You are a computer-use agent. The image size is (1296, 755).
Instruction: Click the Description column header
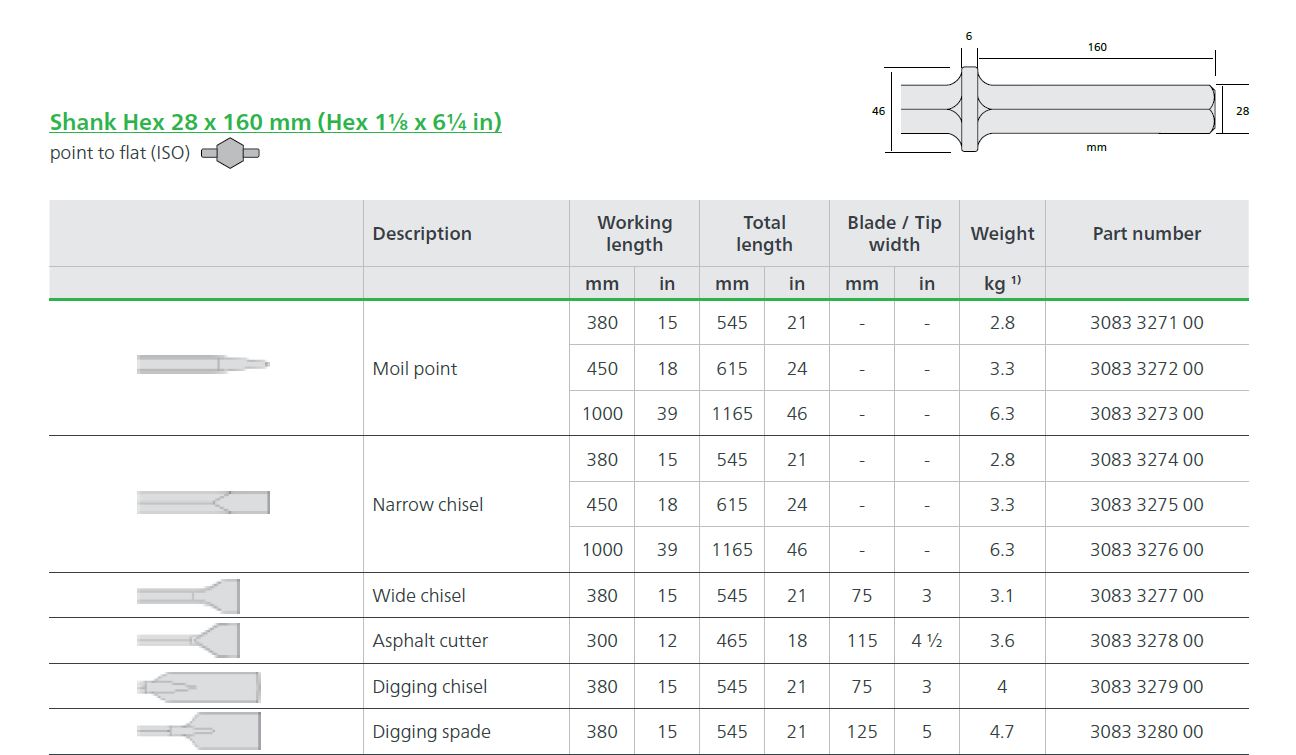pyautogui.click(x=422, y=233)
